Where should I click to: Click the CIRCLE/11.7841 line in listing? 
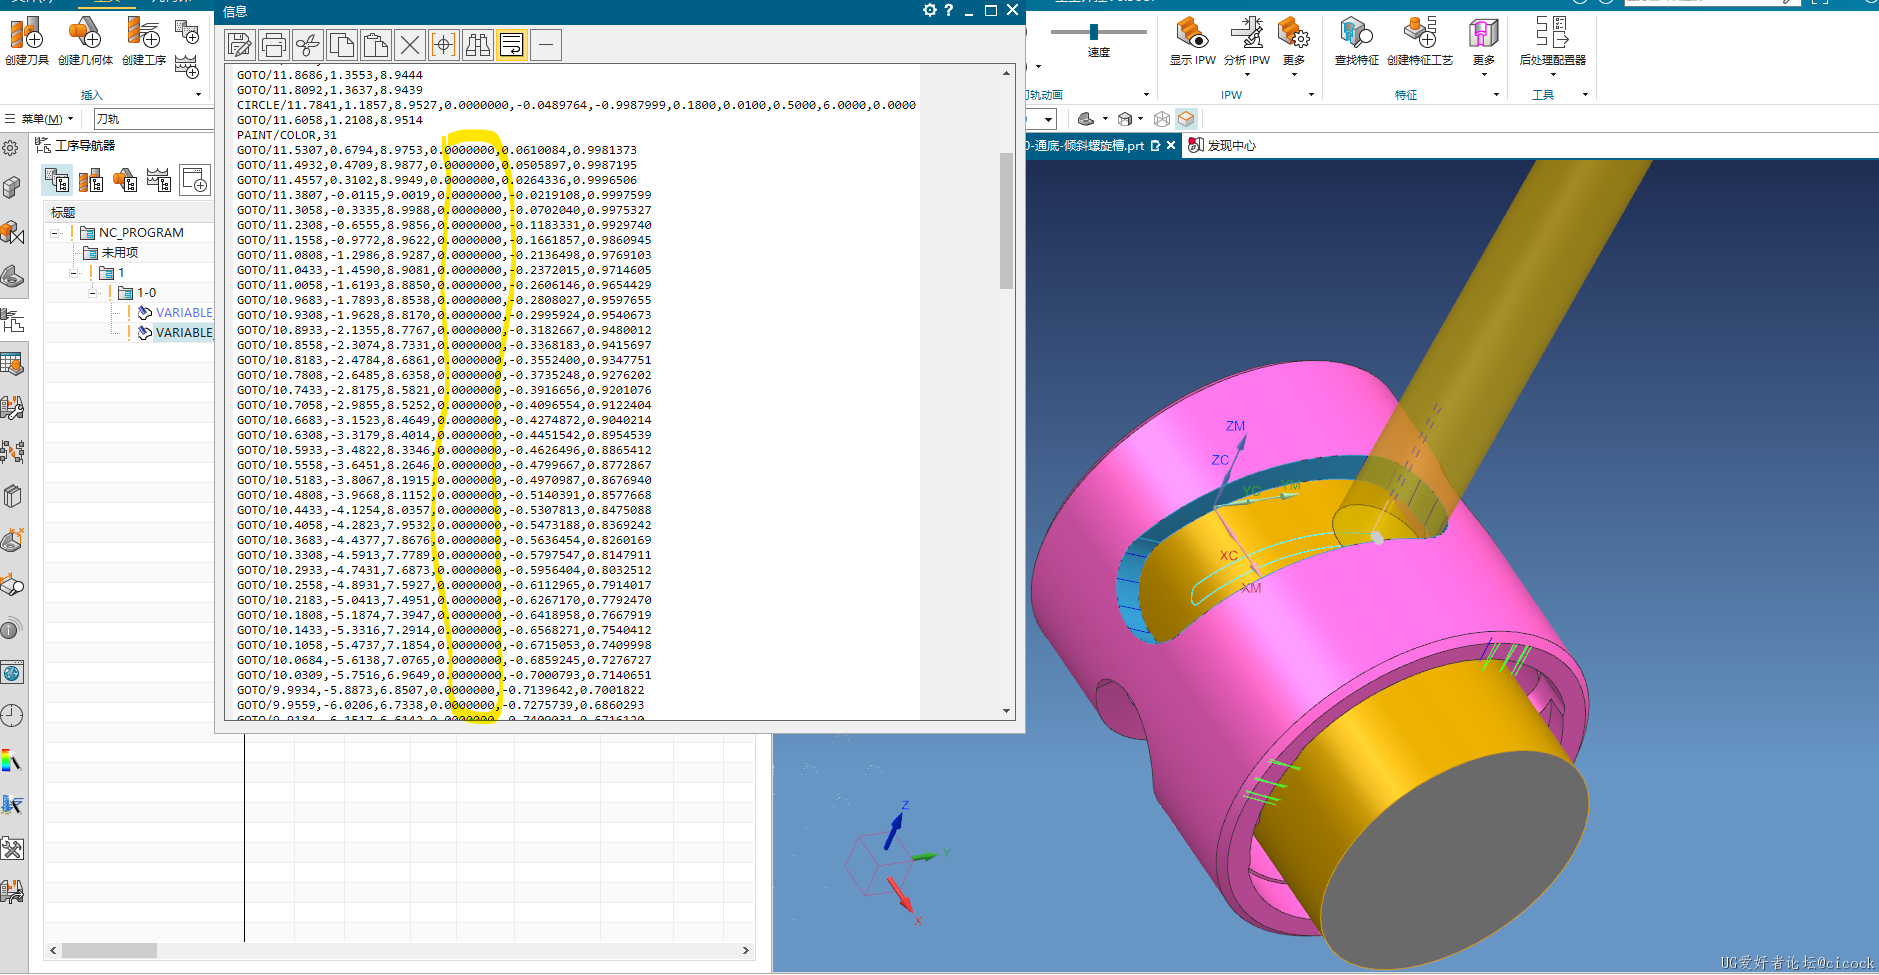(x=576, y=105)
